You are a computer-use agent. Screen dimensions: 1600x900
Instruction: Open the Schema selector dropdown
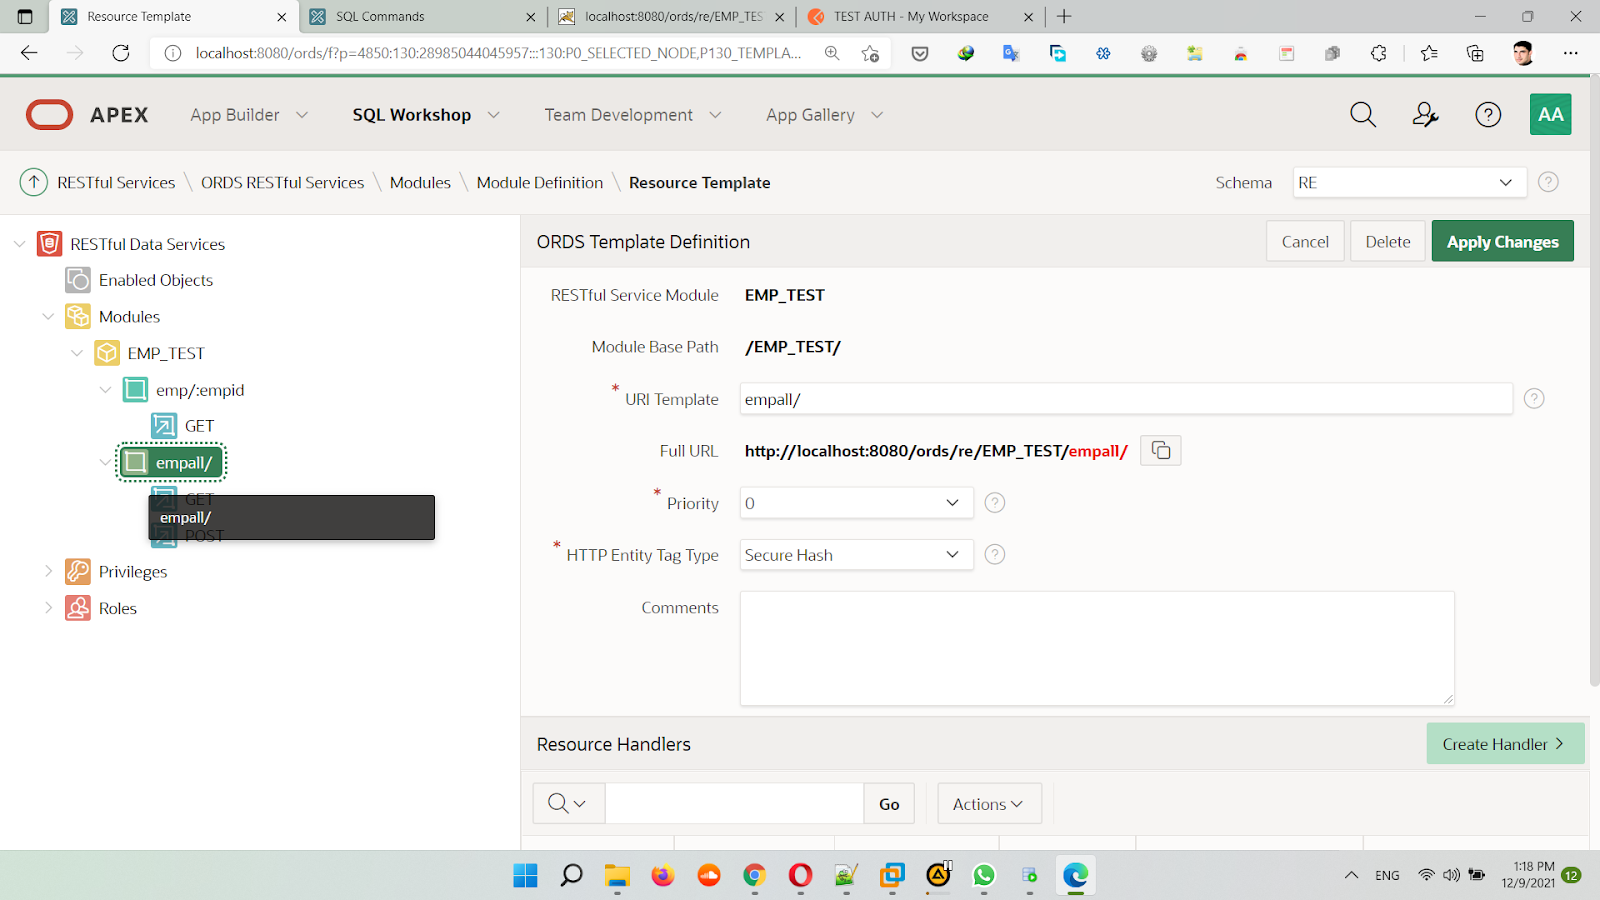coord(1408,182)
